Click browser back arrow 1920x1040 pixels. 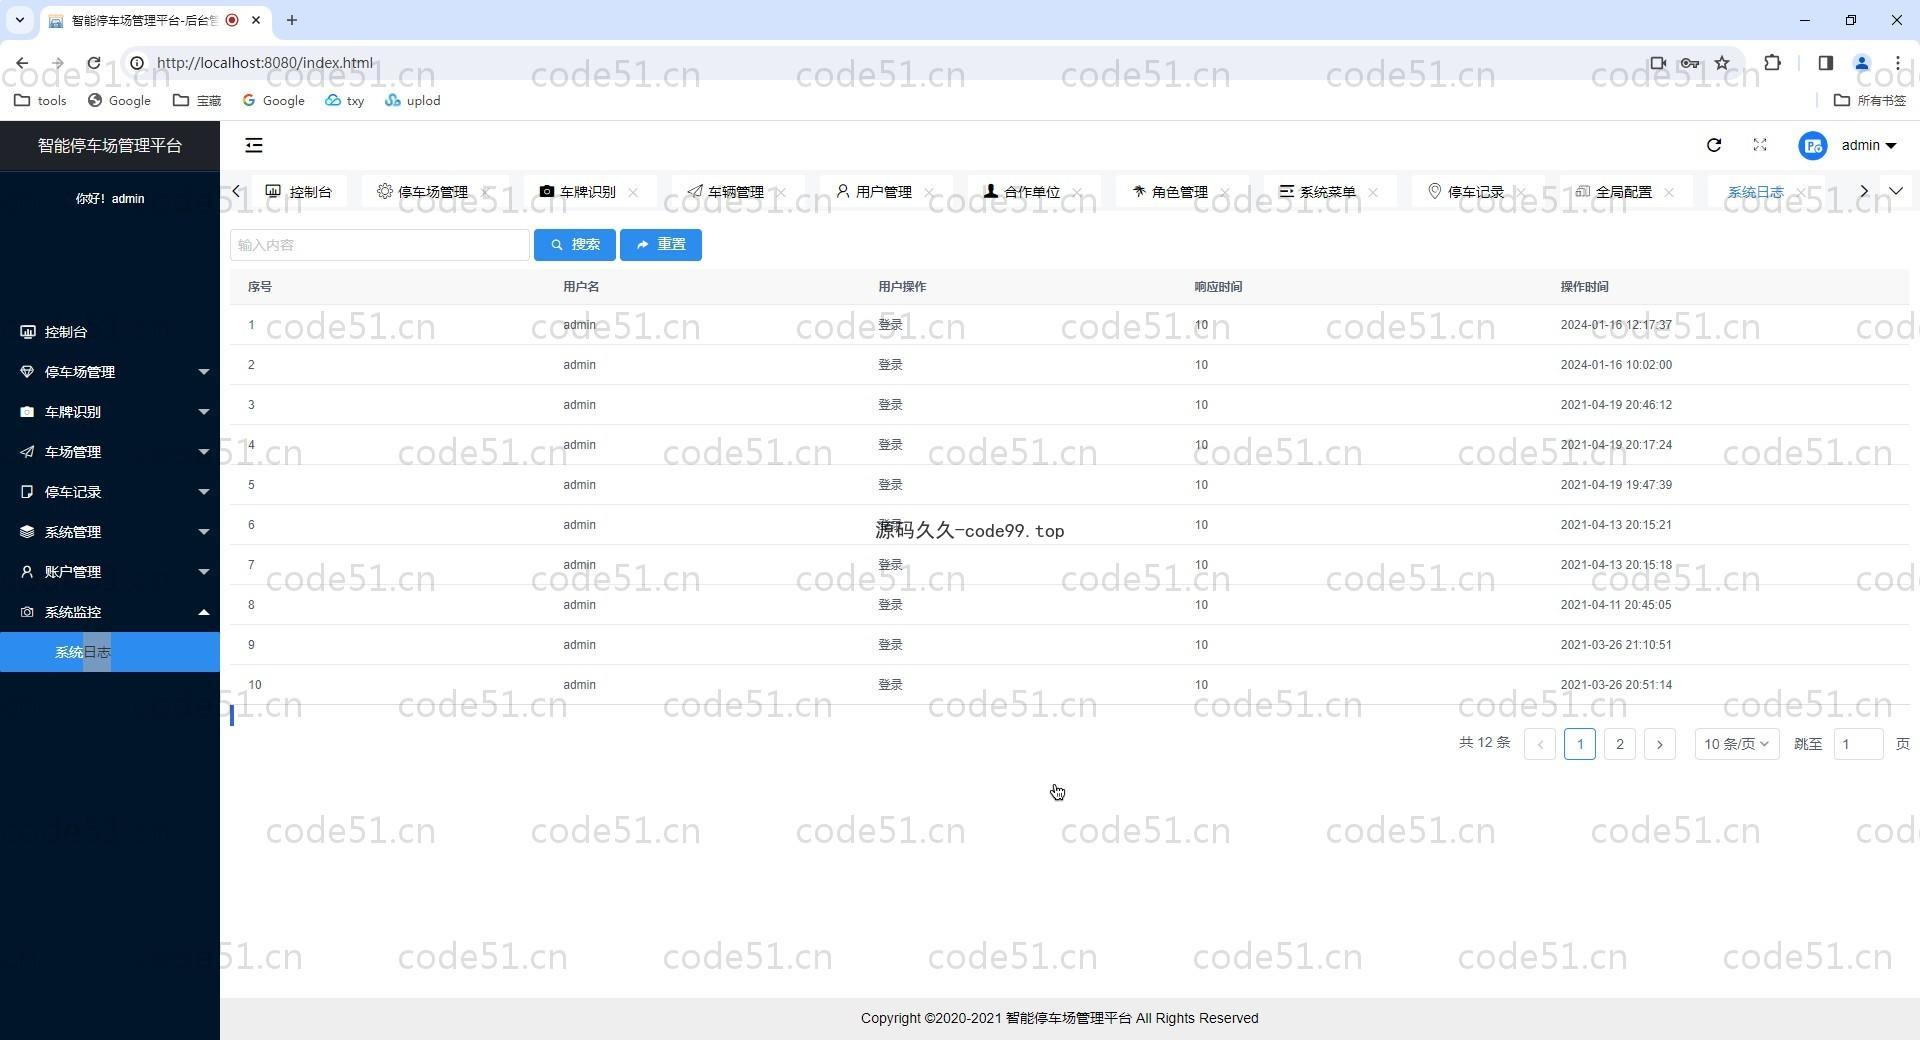[22, 63]
